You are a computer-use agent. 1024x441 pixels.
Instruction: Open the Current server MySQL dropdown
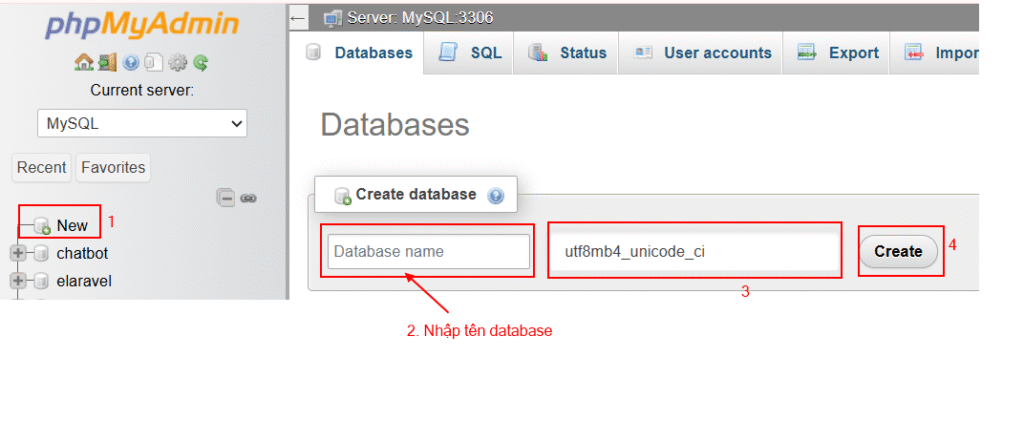point(142,123)
